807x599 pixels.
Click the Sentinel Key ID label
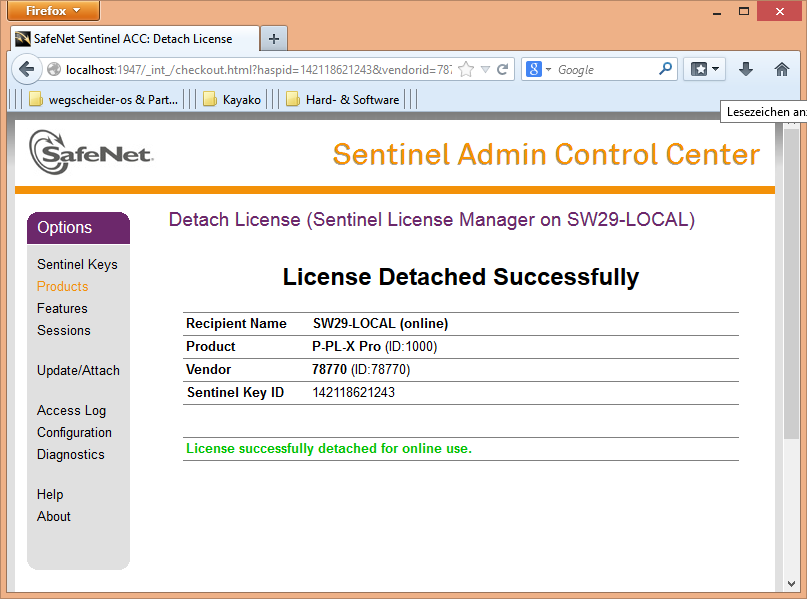[235, 393]
